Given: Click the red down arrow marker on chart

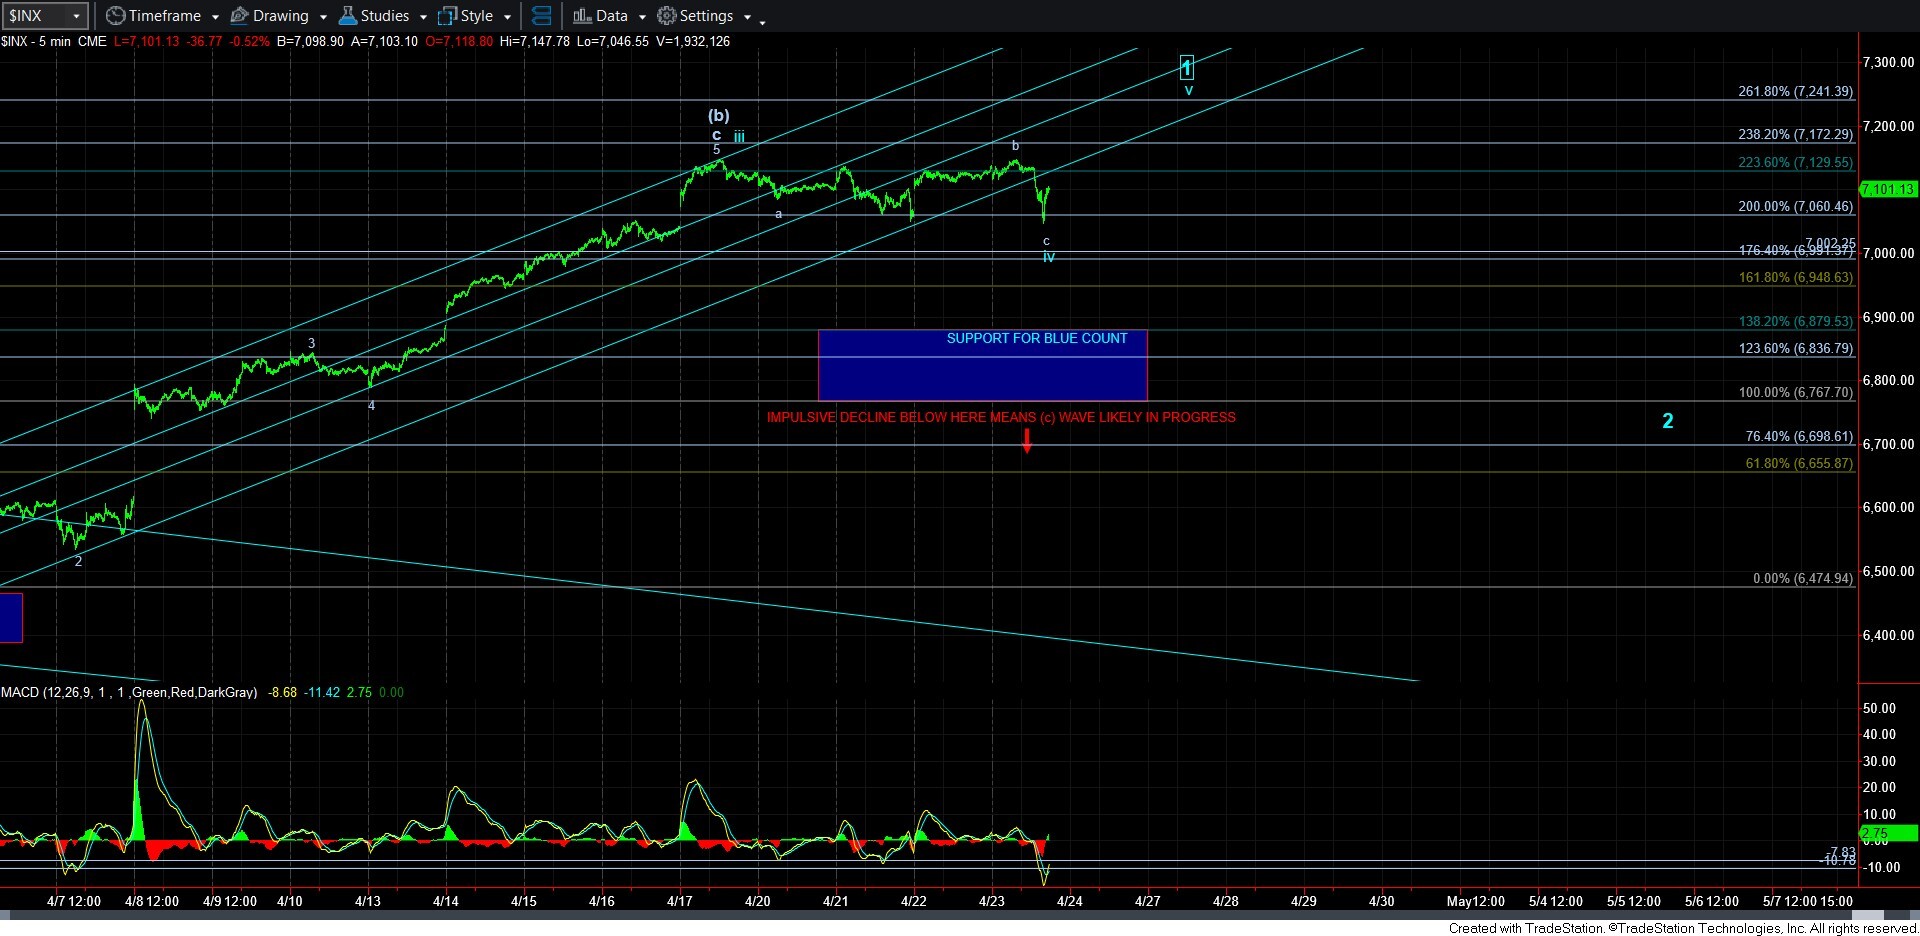Looking at the screenshot, I should (1027, 441).
